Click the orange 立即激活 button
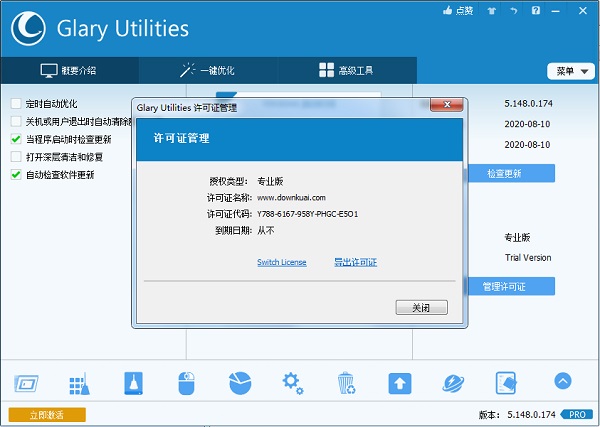Viewport: 600px width, 427px height. click(47, 415)
